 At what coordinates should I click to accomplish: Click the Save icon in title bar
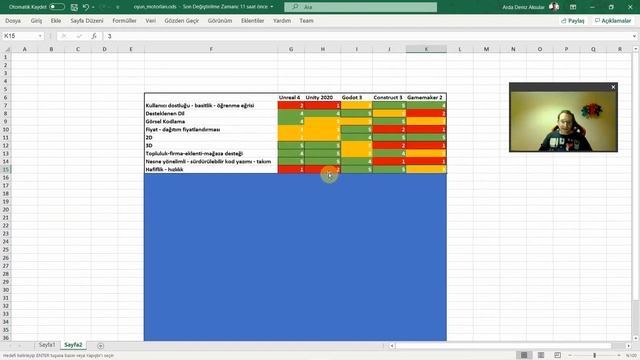(x=74, y=7)
